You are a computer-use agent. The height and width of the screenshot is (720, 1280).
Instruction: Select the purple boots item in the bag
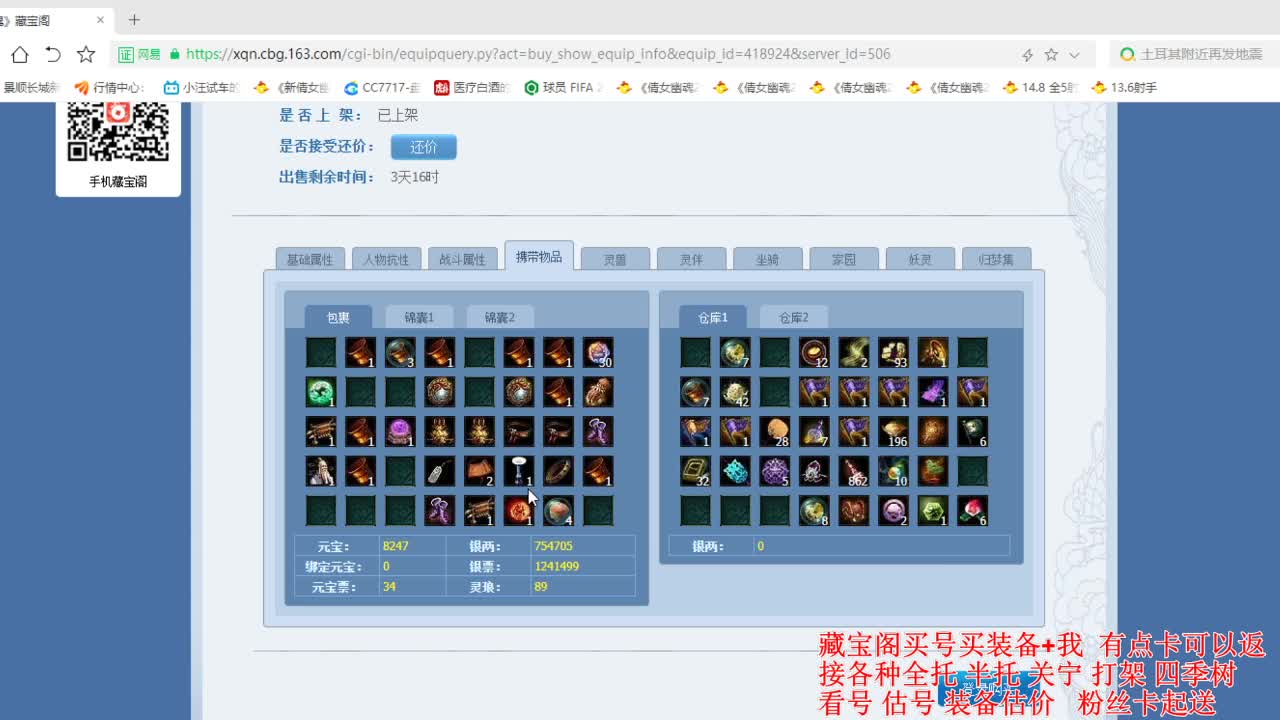click(598, 431)
